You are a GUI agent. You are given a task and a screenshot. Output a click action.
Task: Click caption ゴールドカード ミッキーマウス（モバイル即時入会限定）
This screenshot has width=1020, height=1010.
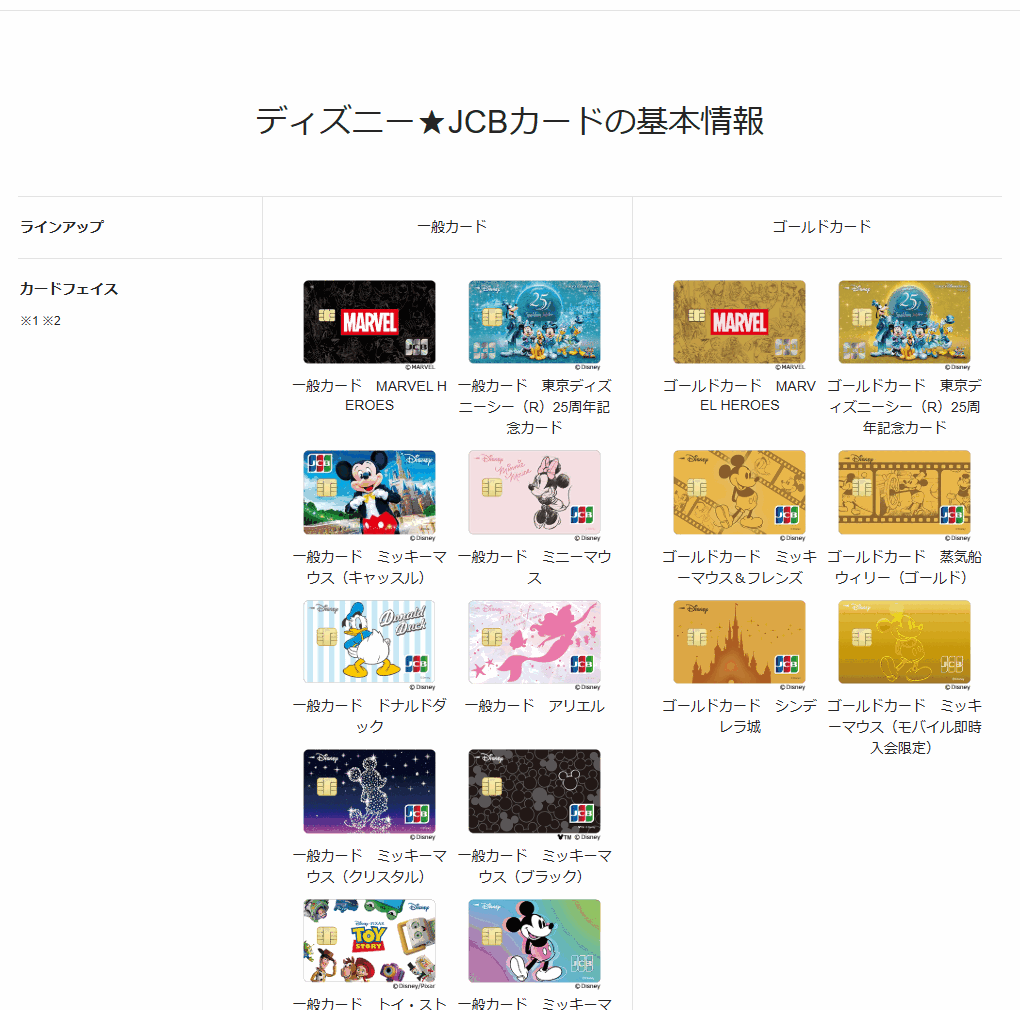[905, 726]
